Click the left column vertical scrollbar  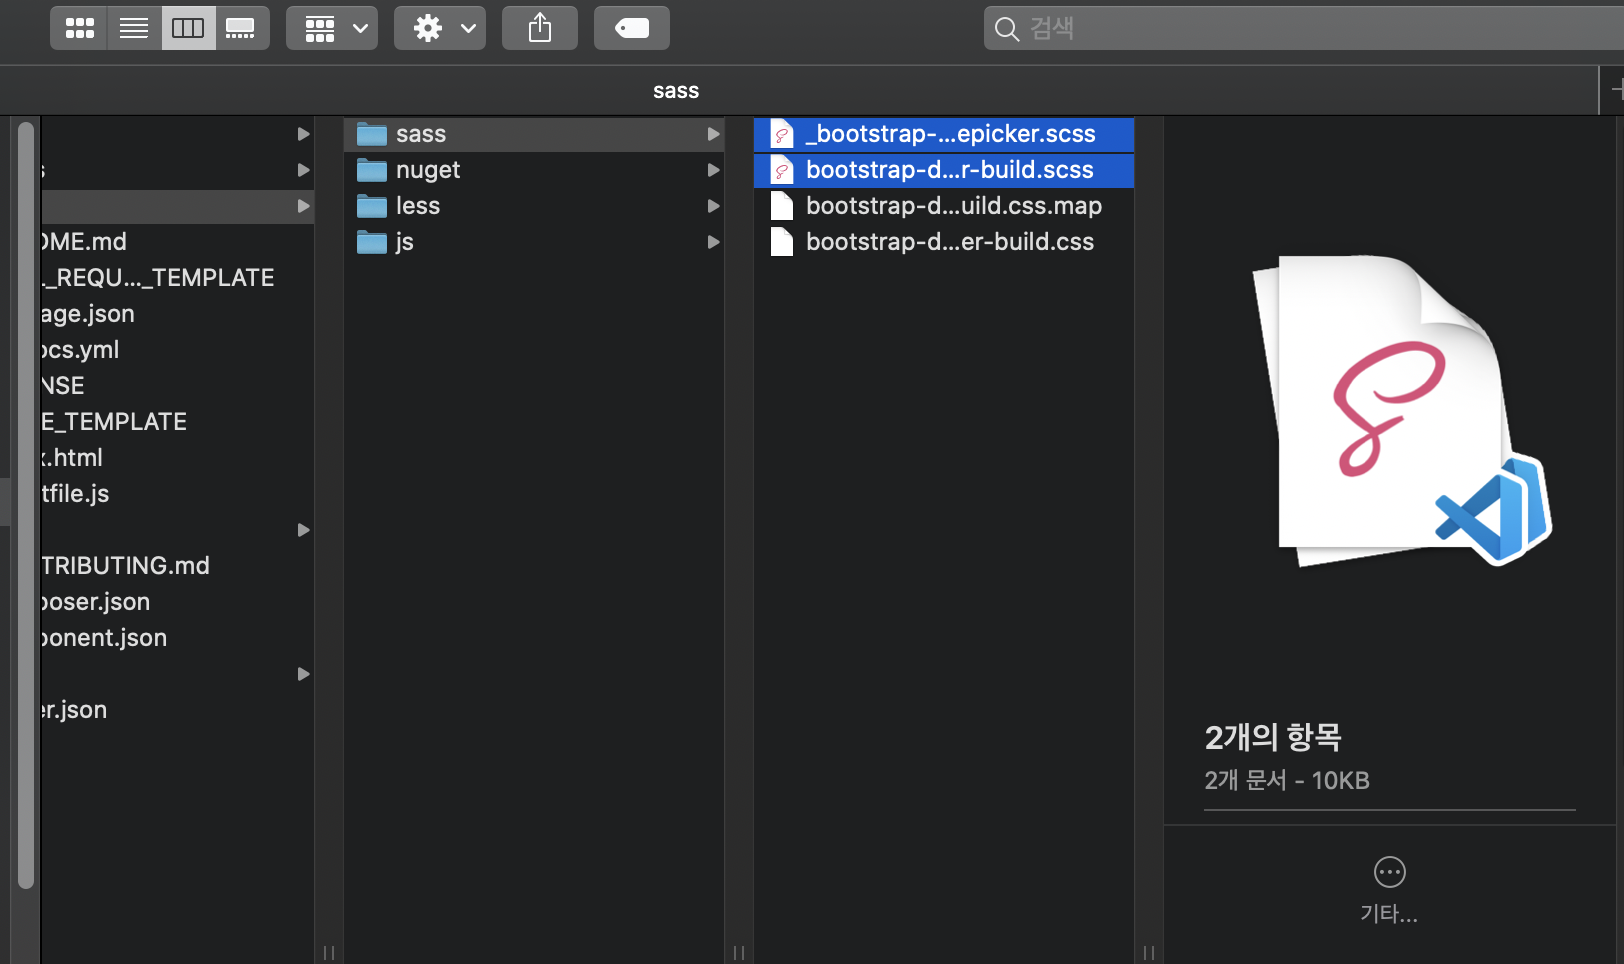coord(26,505)
